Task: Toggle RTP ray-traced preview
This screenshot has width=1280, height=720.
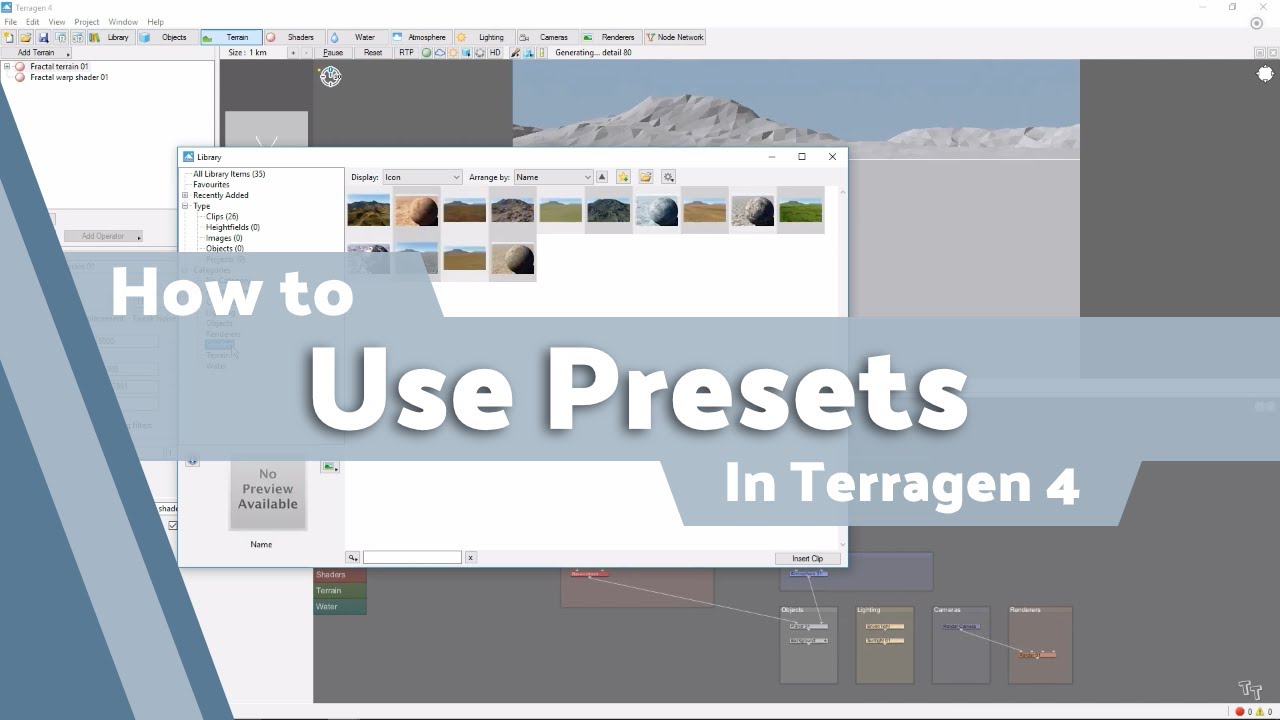Action: 406,52
